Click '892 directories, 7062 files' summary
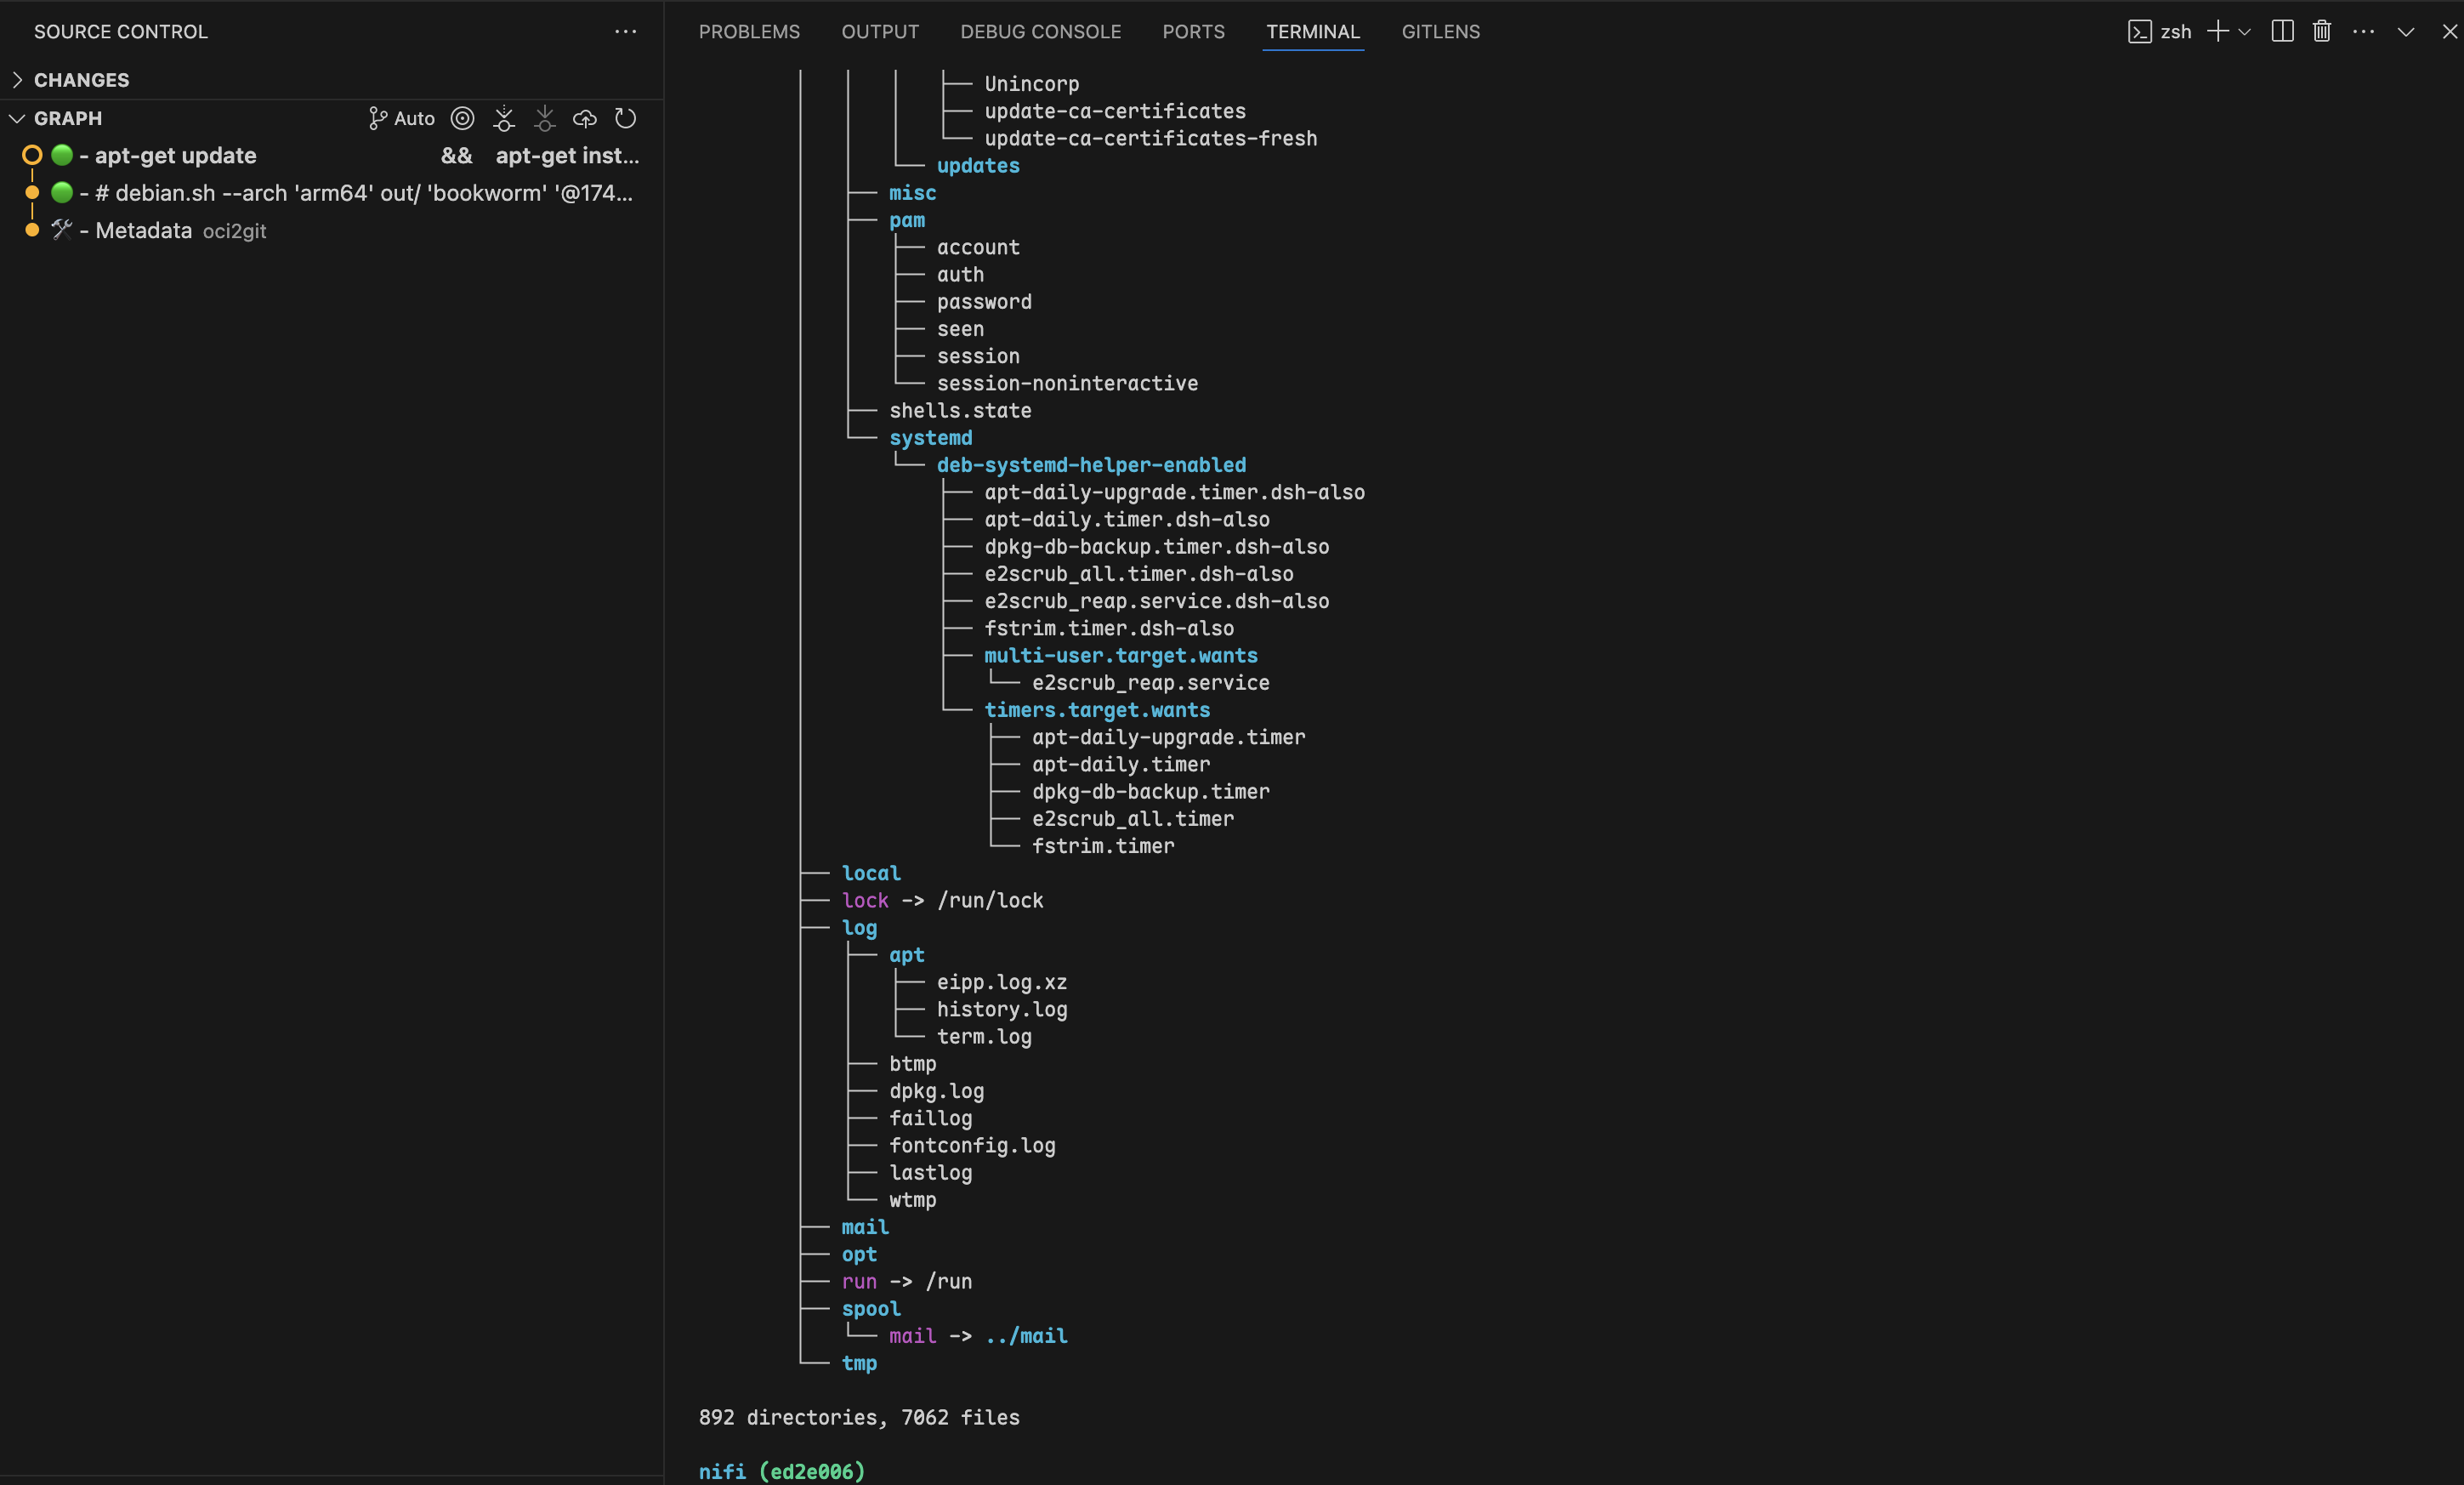Image resolution: width=2464 pixels, height=1485 pixels. 859,1418
